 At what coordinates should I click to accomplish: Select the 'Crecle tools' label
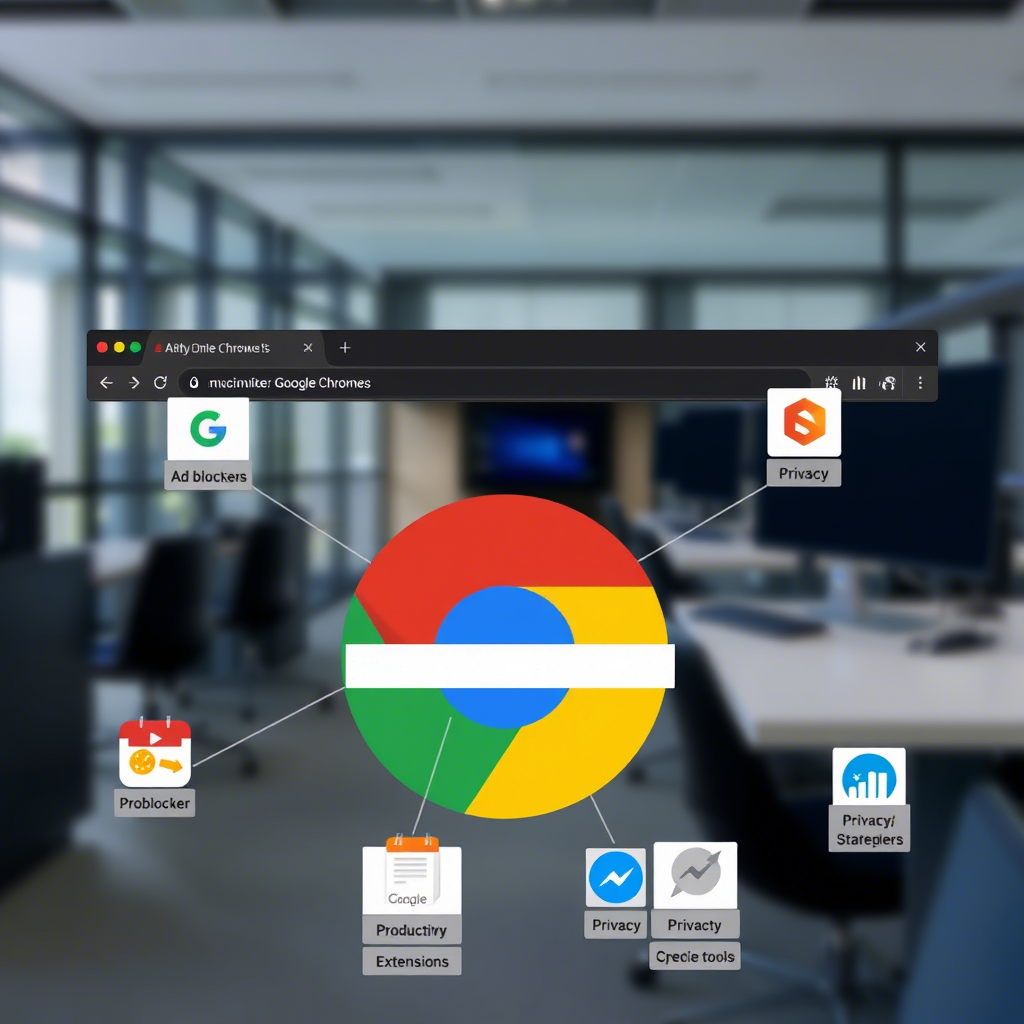[x=695, y=956]
